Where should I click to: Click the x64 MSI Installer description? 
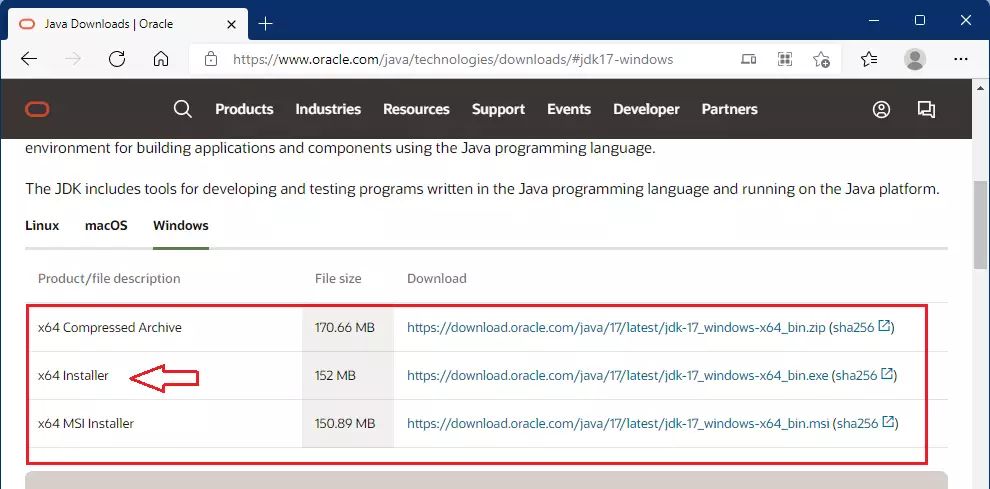pos(86,423)
